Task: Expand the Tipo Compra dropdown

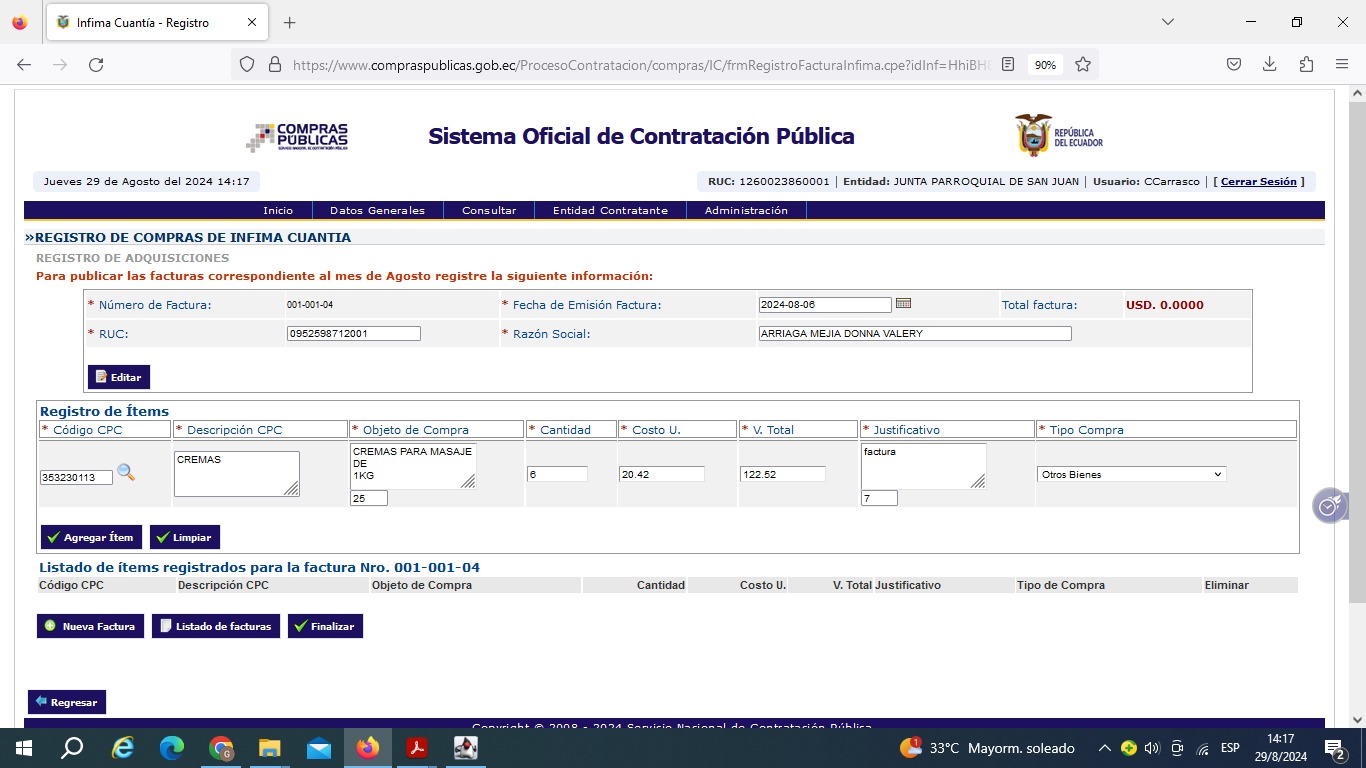Action: [1132, 474]
